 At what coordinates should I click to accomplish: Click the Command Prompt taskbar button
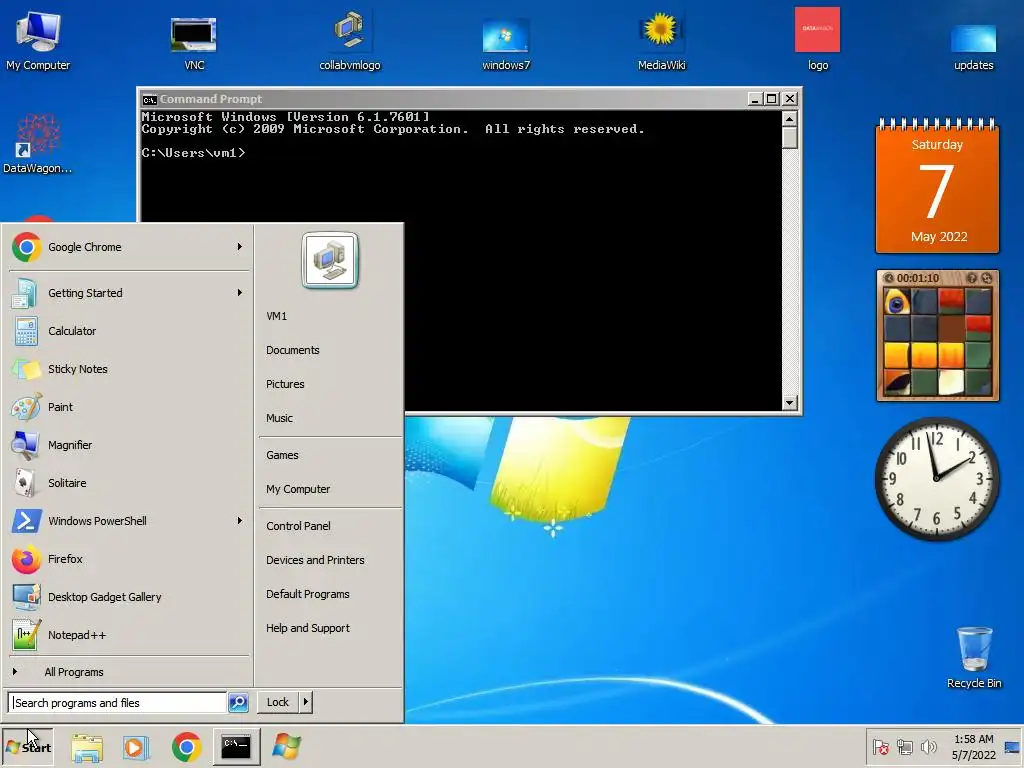(236, 746)
